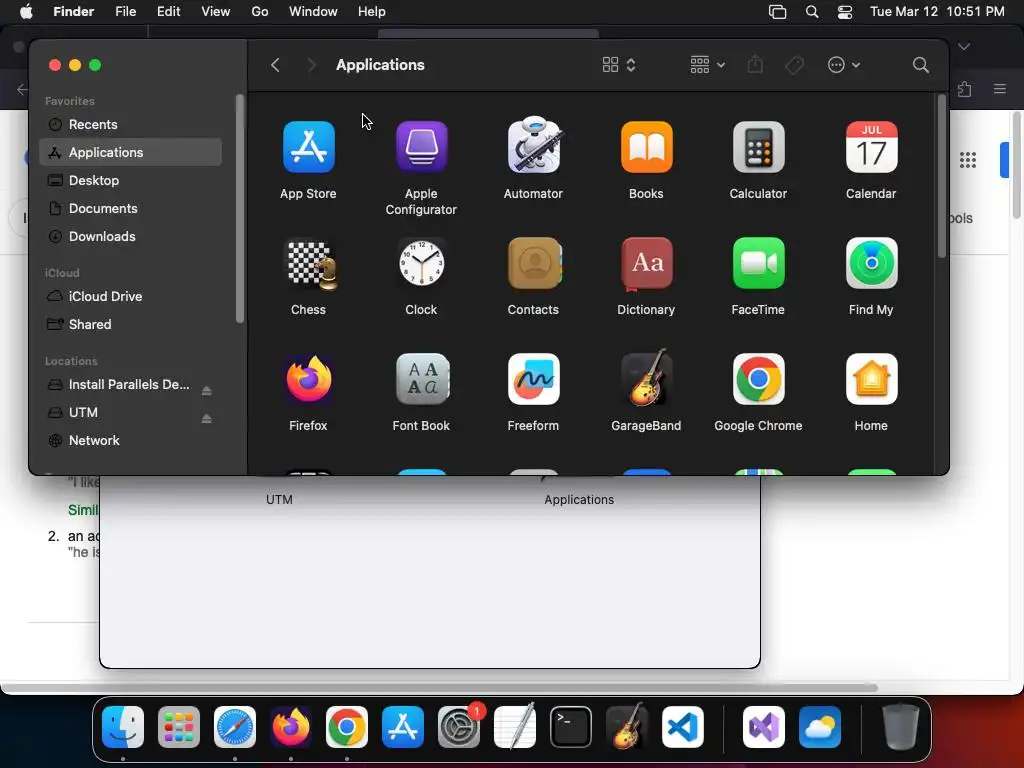Viewport: 1024px width, 768px height.
Task: Select the Find My app icon
Action: [x=871, y=263]
